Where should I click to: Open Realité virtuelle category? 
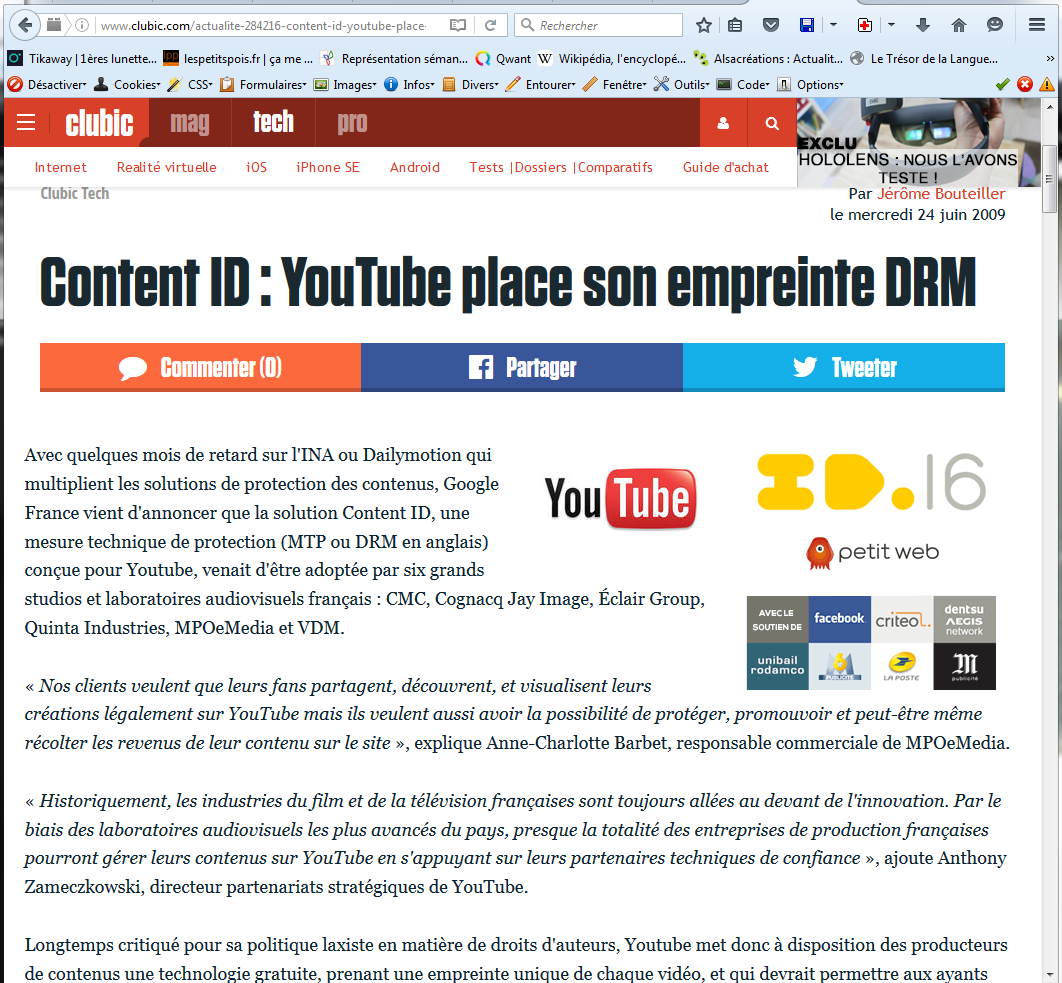coord(167,167)
